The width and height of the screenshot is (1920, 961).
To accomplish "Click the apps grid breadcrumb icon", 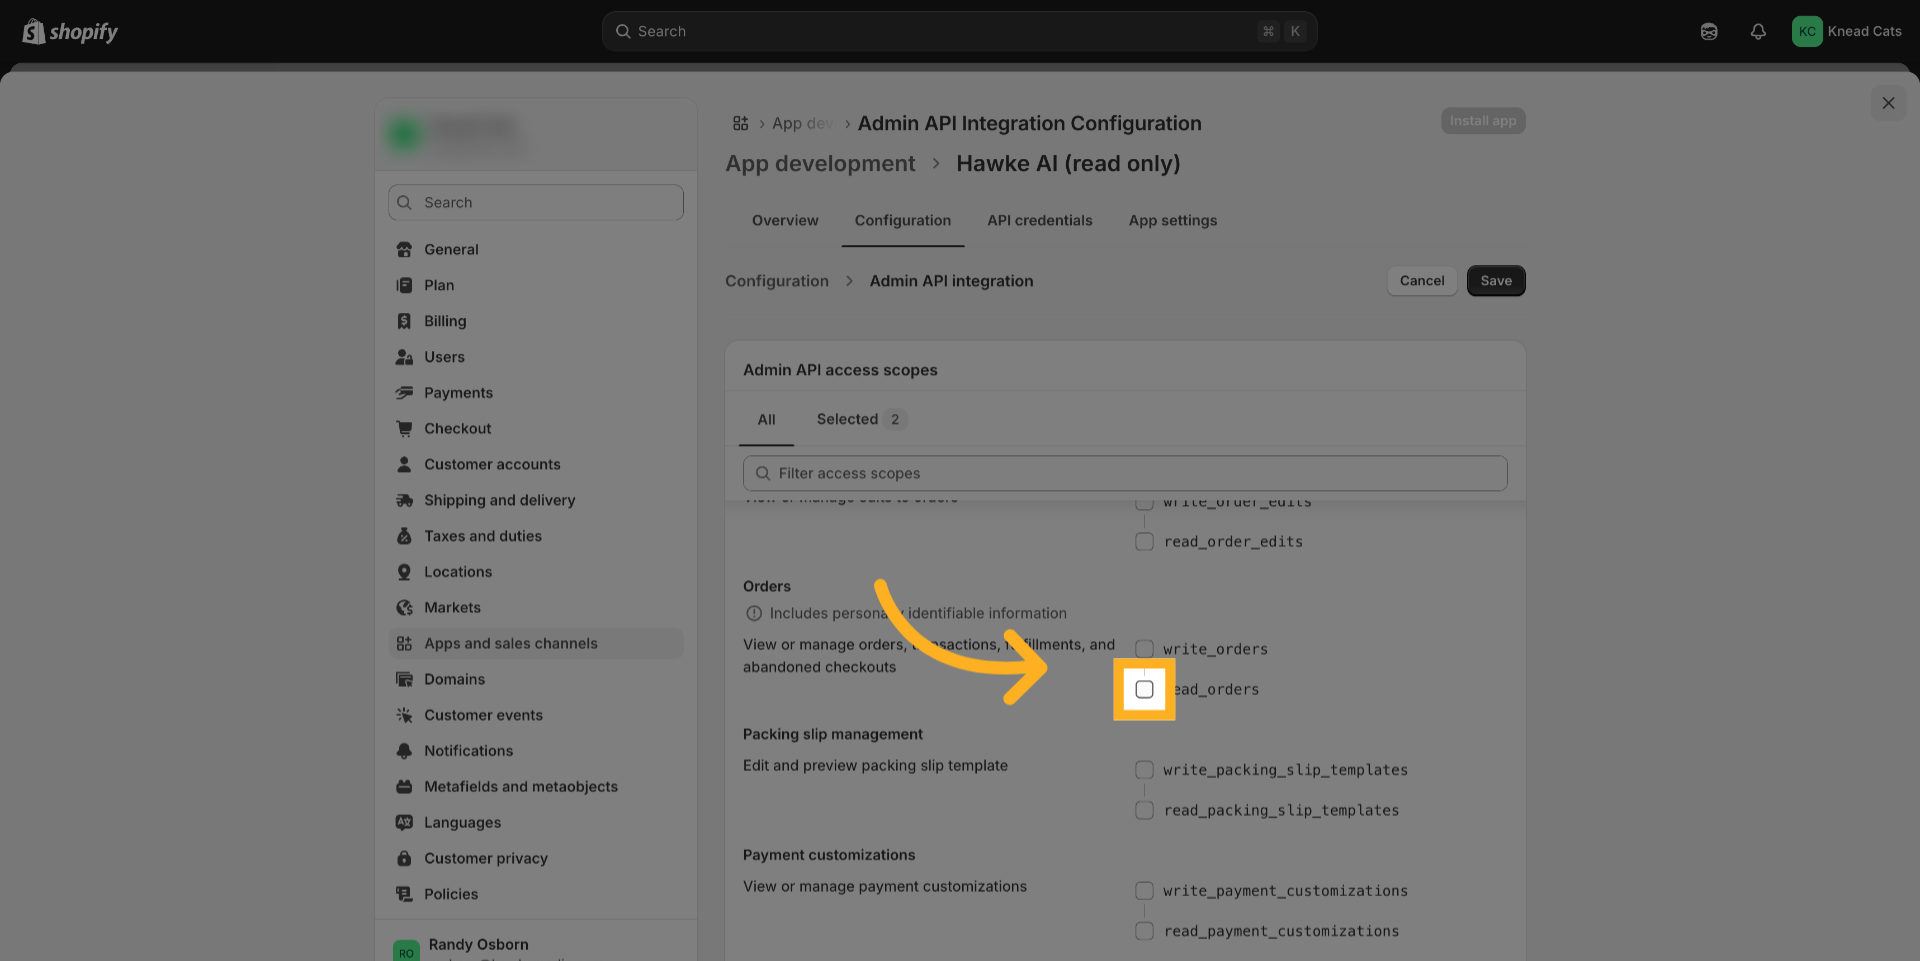I will tap(740, 123).
